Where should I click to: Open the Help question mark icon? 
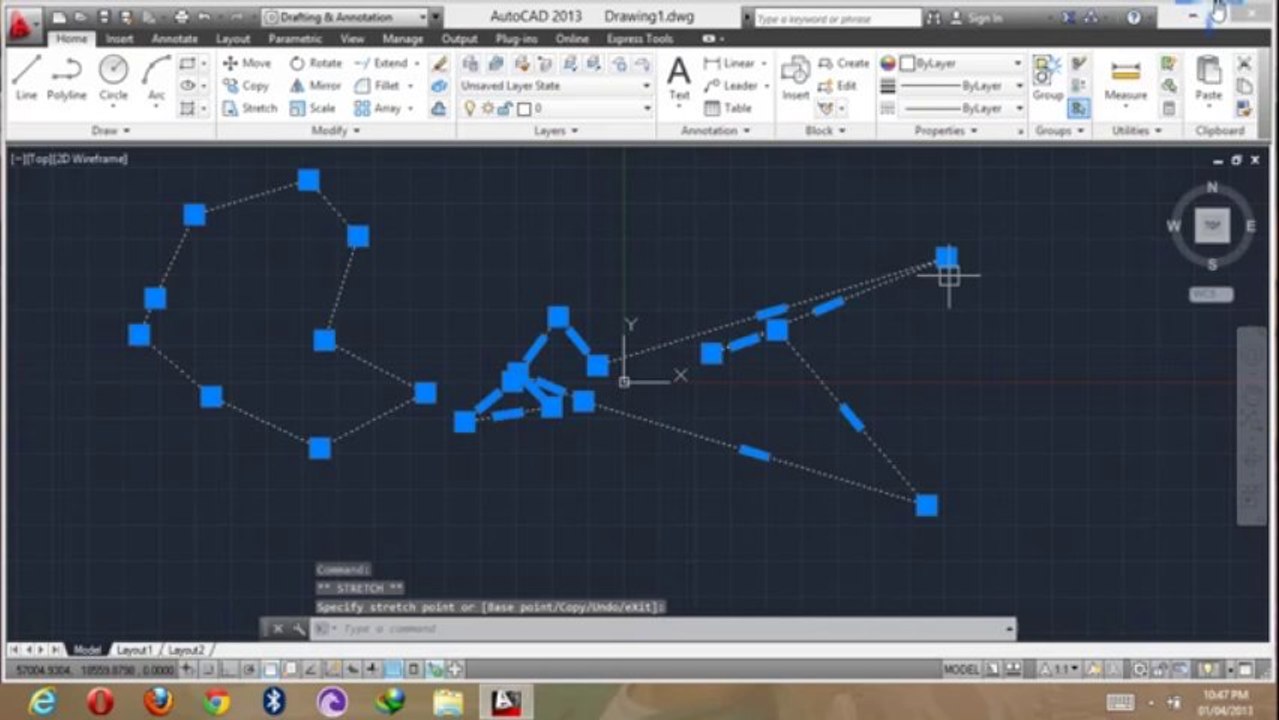[1134, 17]
